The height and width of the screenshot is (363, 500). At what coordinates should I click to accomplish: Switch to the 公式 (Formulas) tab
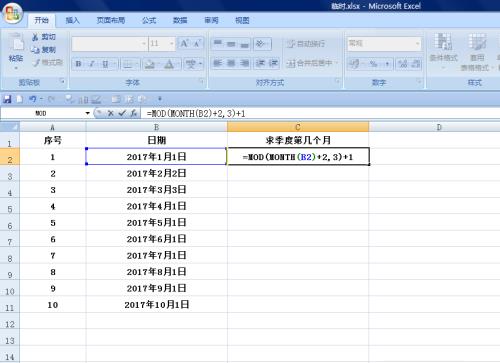149,20
